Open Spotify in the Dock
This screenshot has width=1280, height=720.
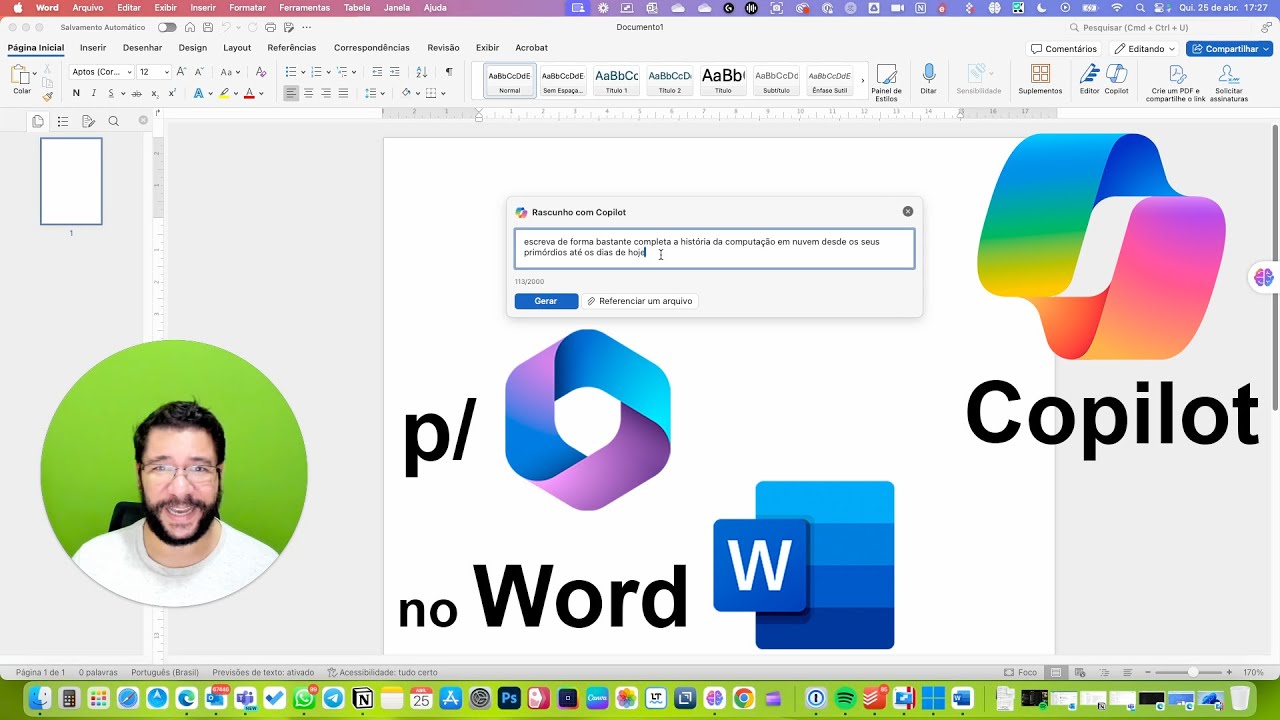tap(844, 698)
